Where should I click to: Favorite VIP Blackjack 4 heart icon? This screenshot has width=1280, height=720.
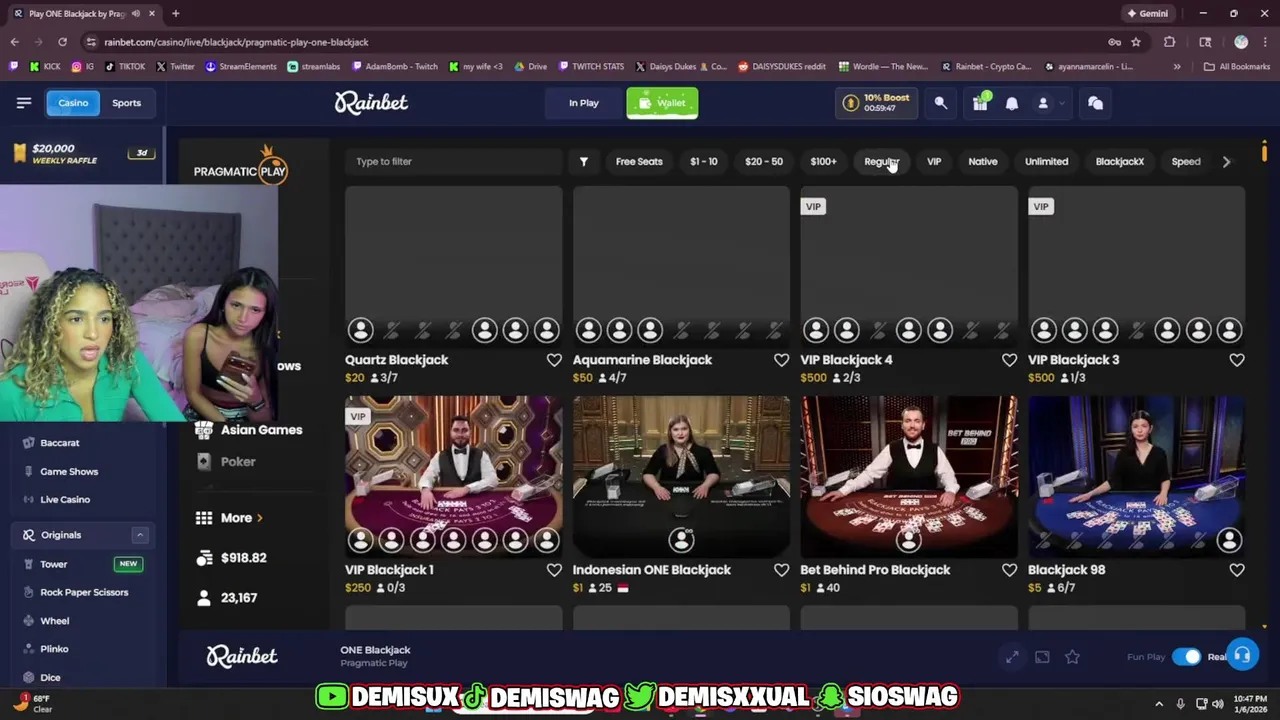pos(1009,360)
